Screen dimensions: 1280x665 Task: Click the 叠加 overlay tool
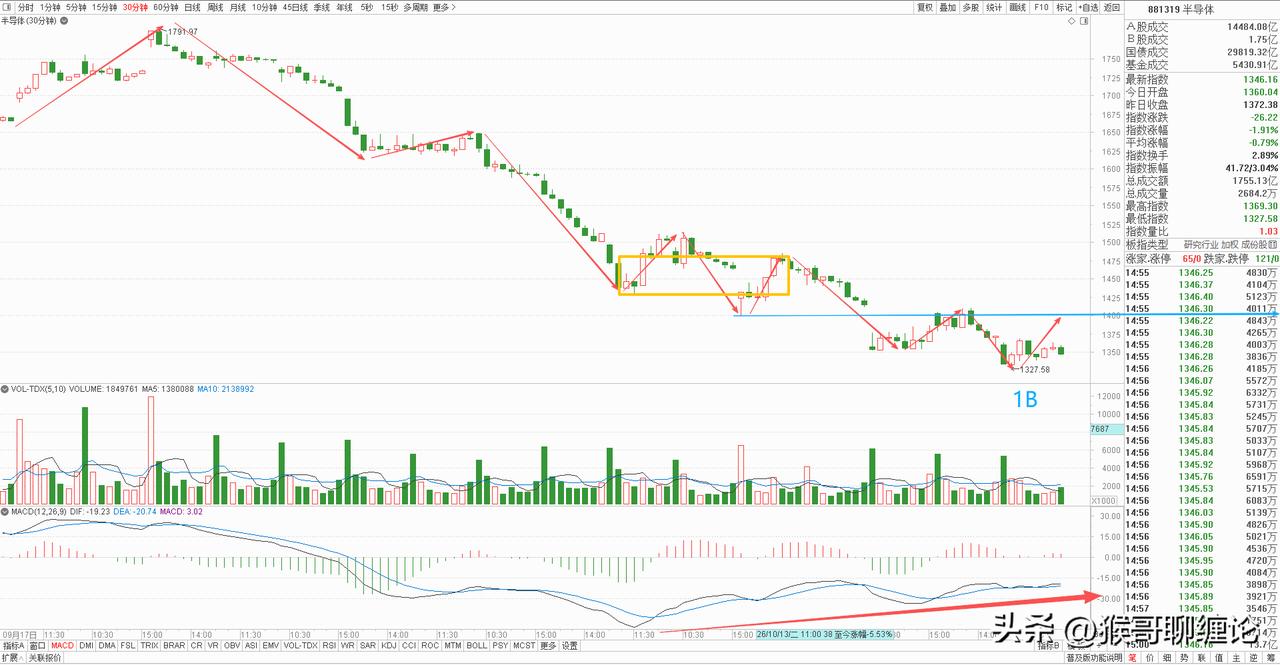pyautogui.click(x=947, y=7)
